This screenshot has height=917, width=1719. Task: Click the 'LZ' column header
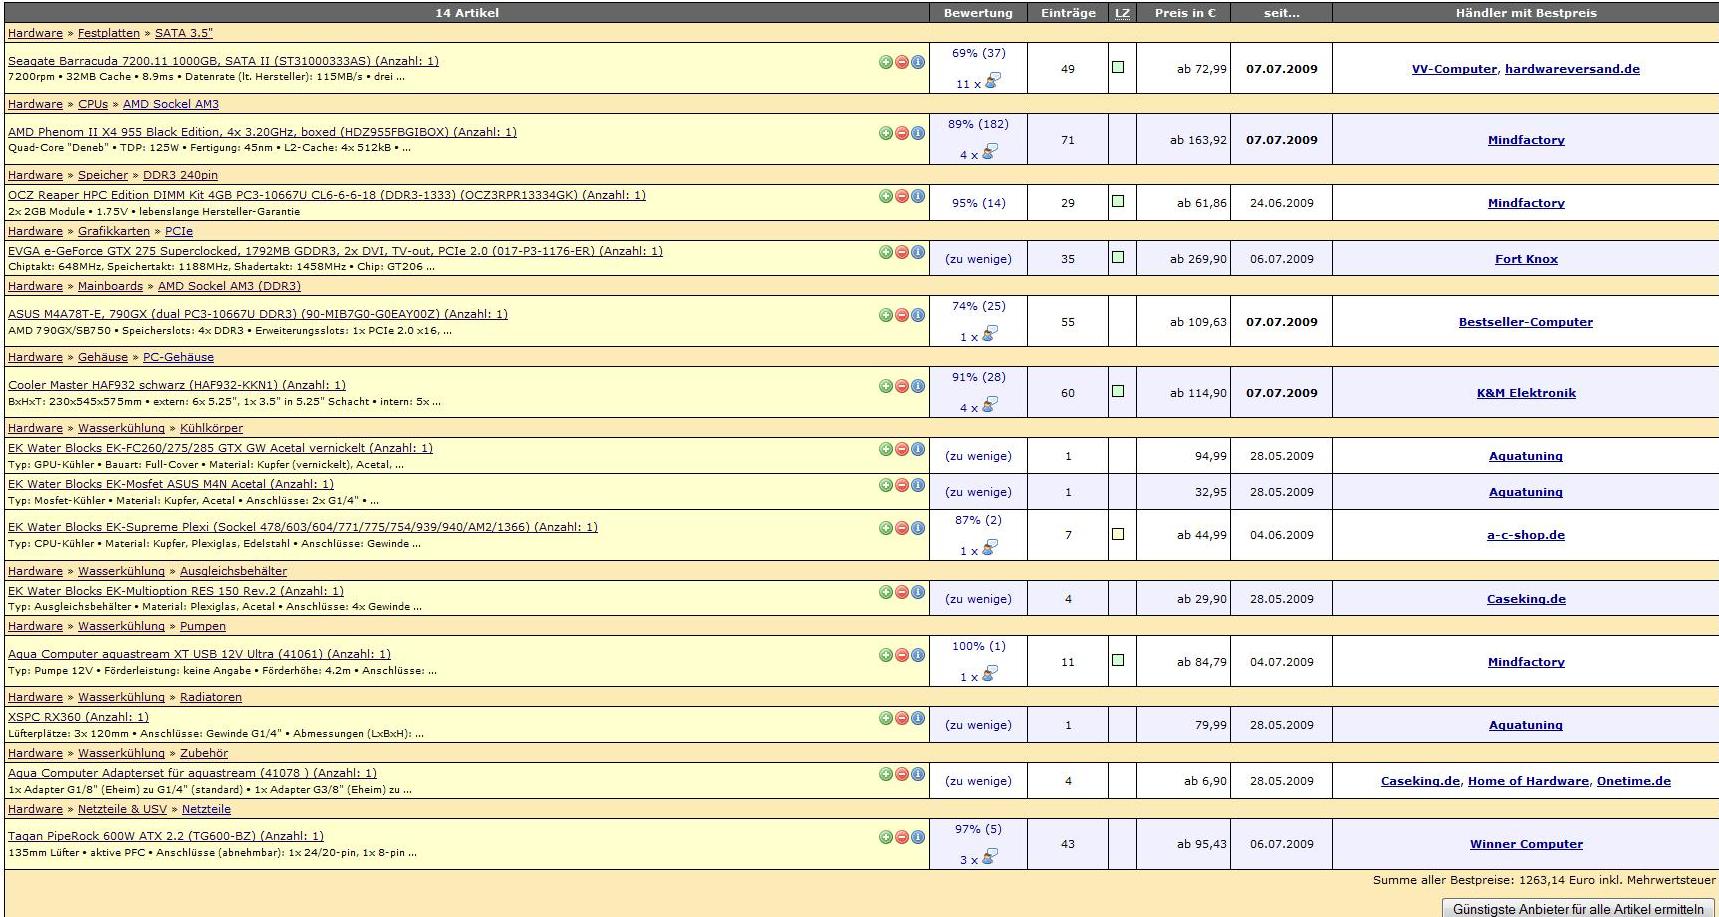1122,13
